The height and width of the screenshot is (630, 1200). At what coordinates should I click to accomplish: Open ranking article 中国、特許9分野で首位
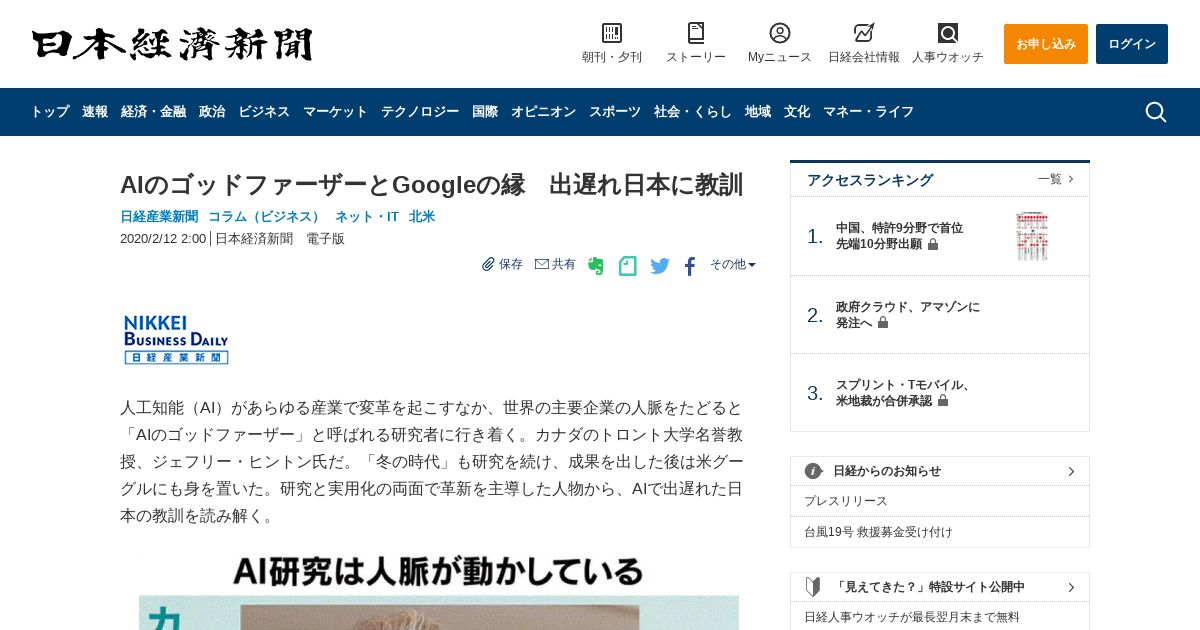pyautogui.click(x=900, y=236)
